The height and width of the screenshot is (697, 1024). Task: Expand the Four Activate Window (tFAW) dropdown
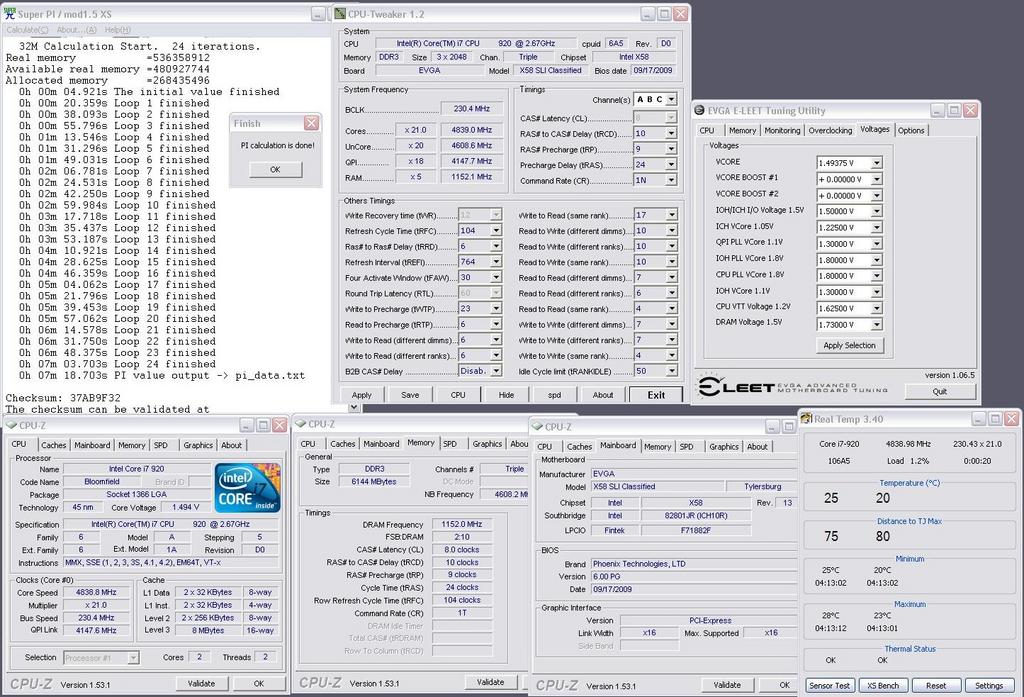click(496, 278)
